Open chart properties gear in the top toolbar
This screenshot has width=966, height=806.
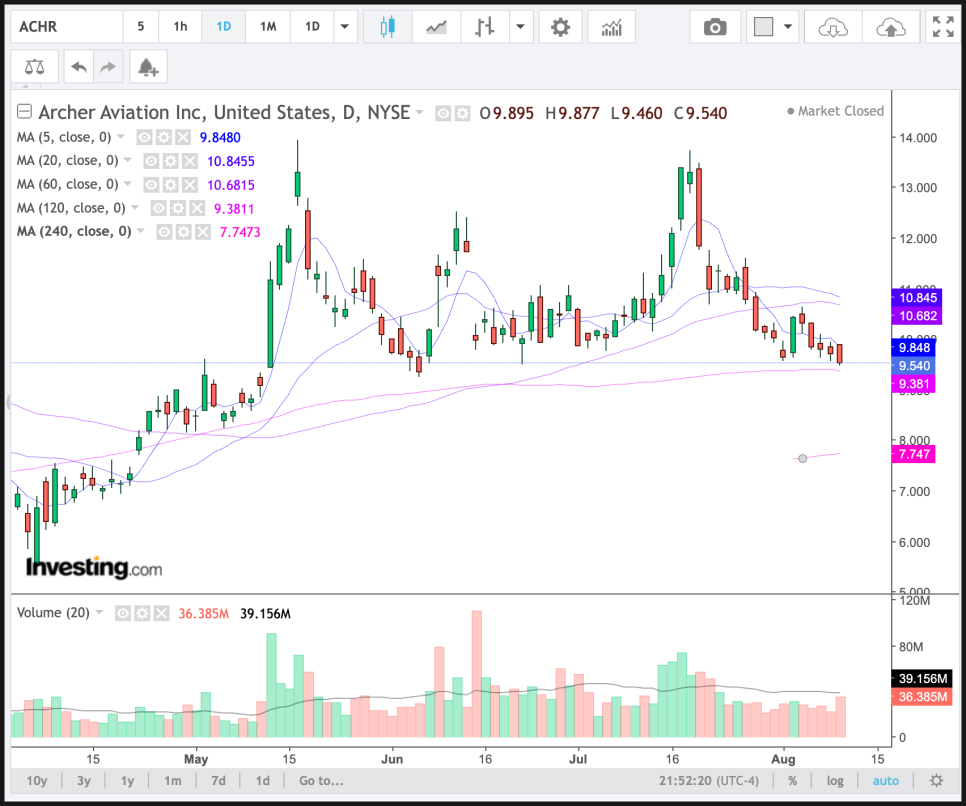pos(560,26)
